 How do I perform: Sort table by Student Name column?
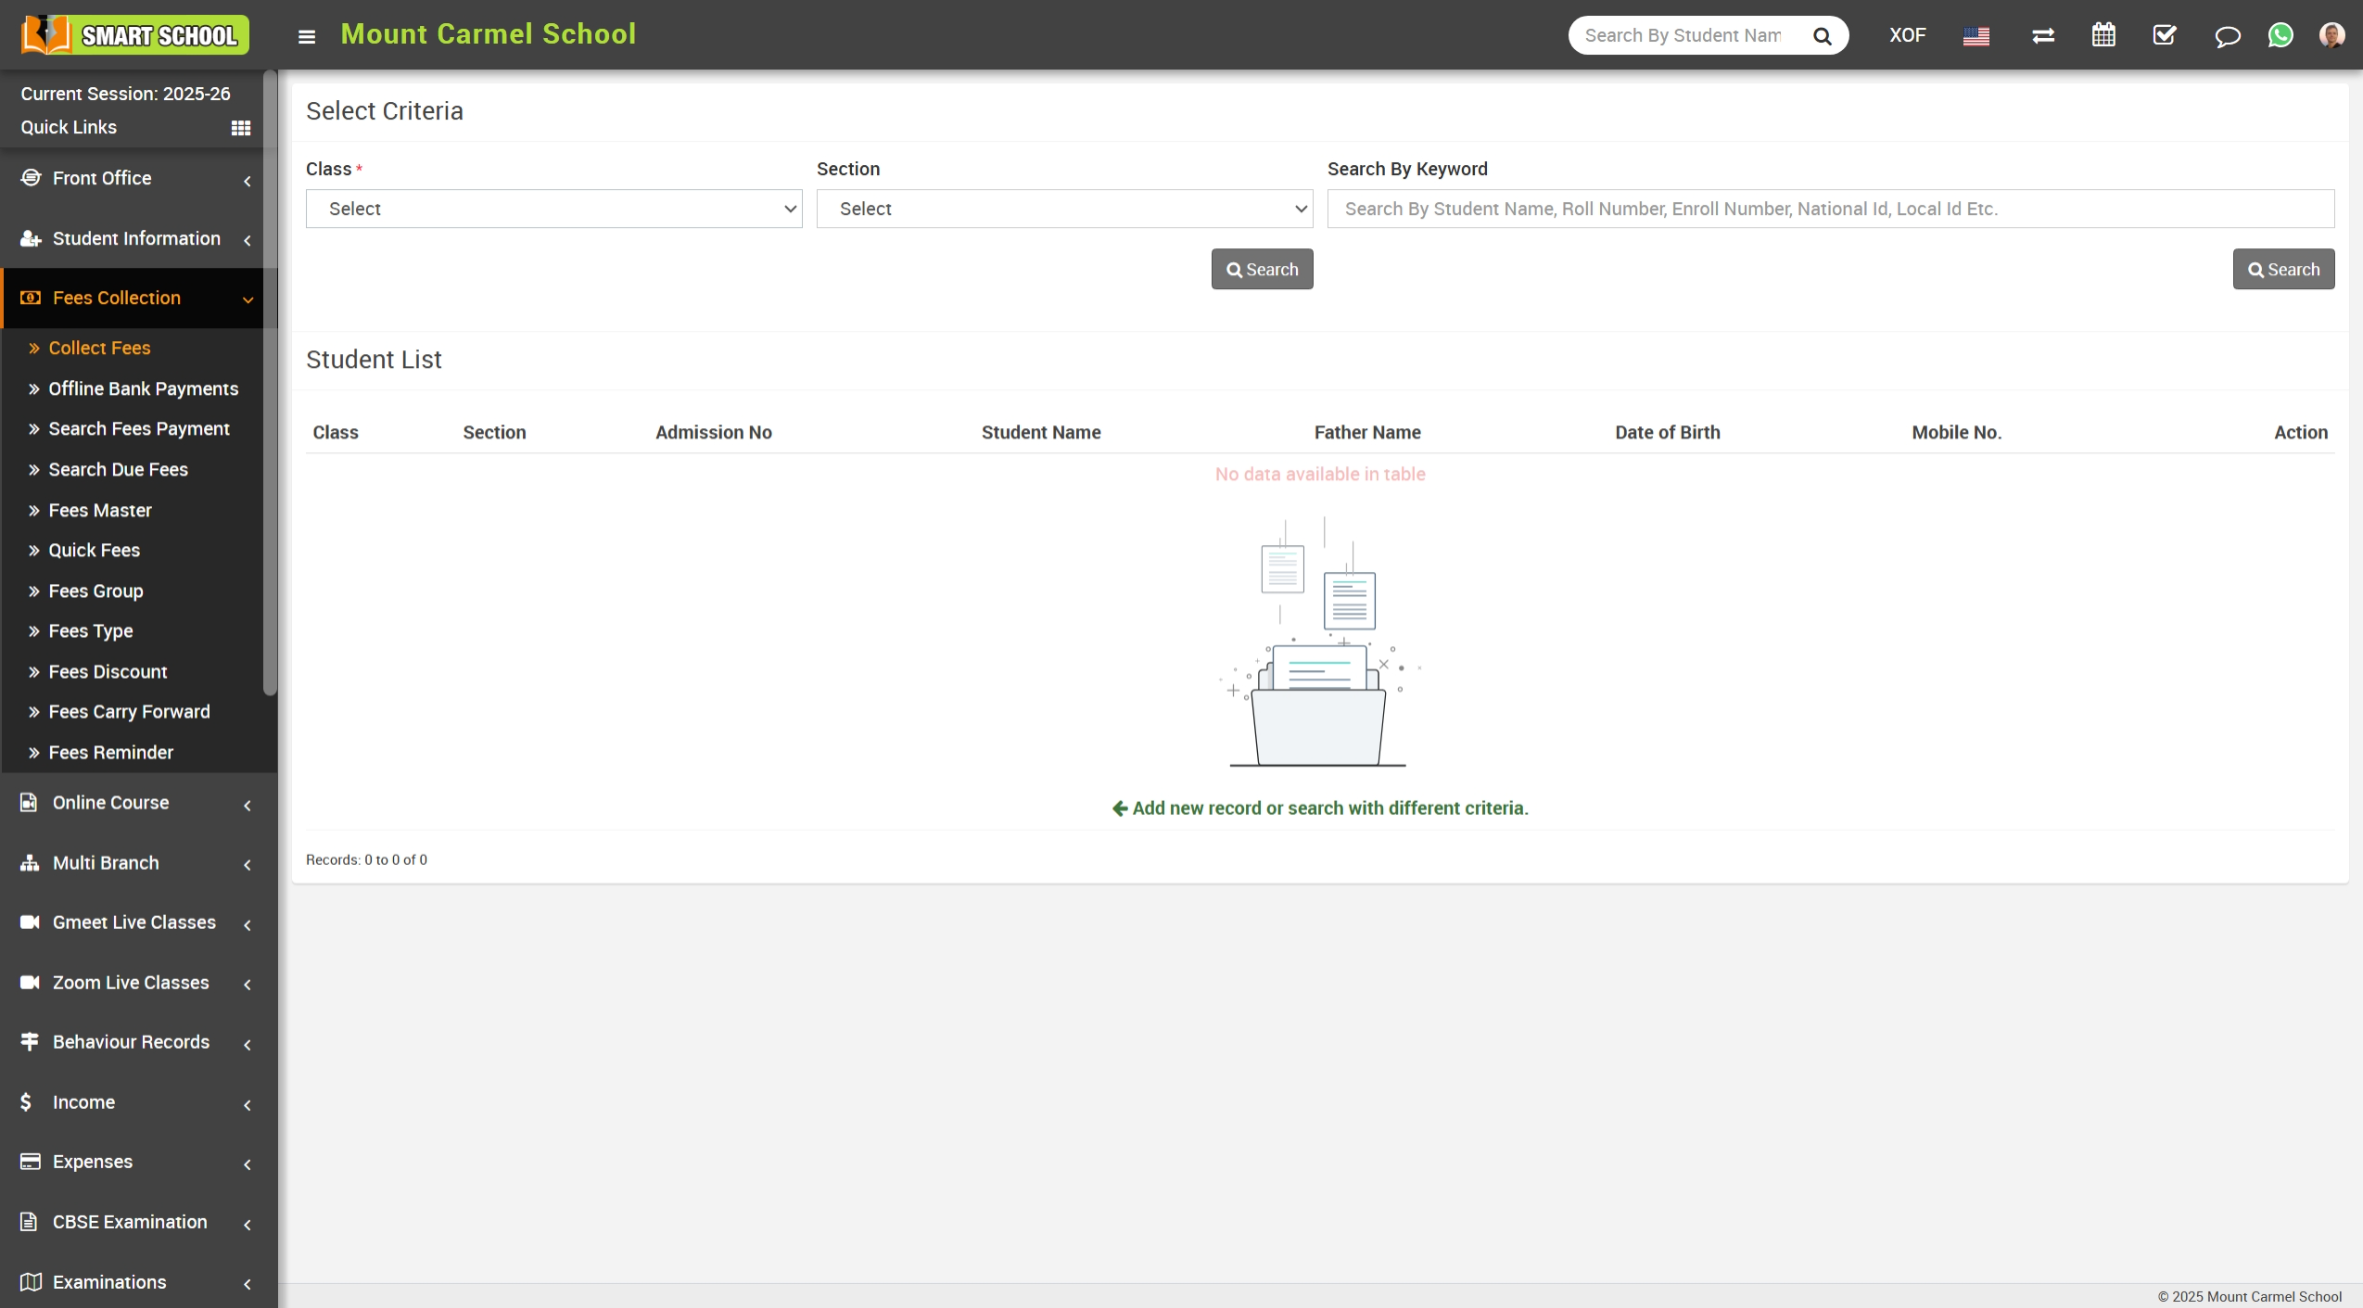click(1041, 432)
